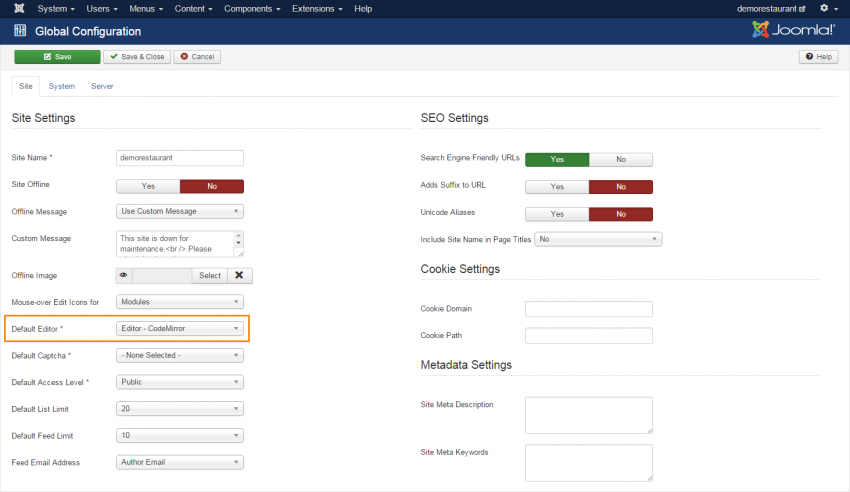Click the Site Meta Description text area

589,415
